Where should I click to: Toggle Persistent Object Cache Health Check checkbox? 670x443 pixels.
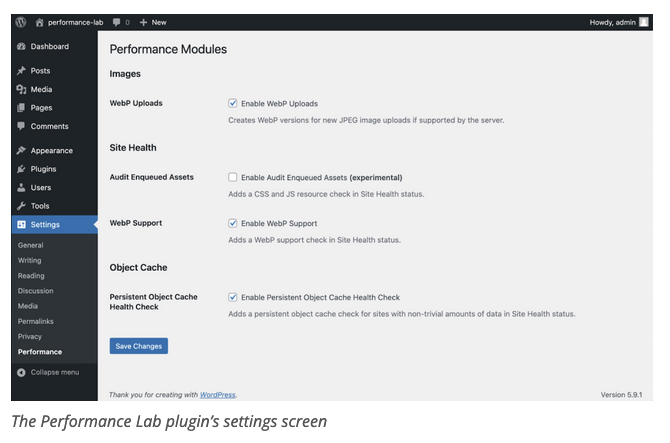[x=232, y=297]
